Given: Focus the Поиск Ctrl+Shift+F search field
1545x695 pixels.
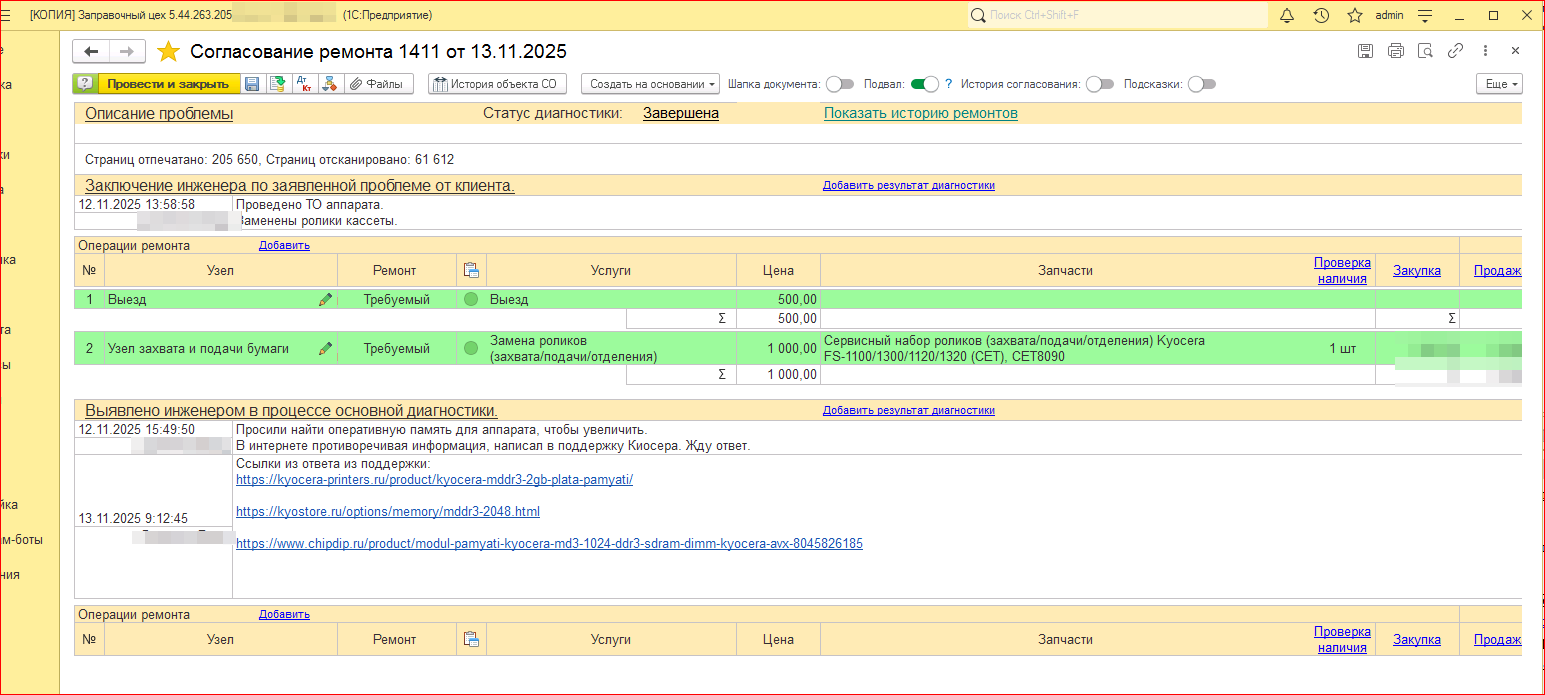Looking at the screenshot, I should pyautogui.click(x=1117, y=15).
